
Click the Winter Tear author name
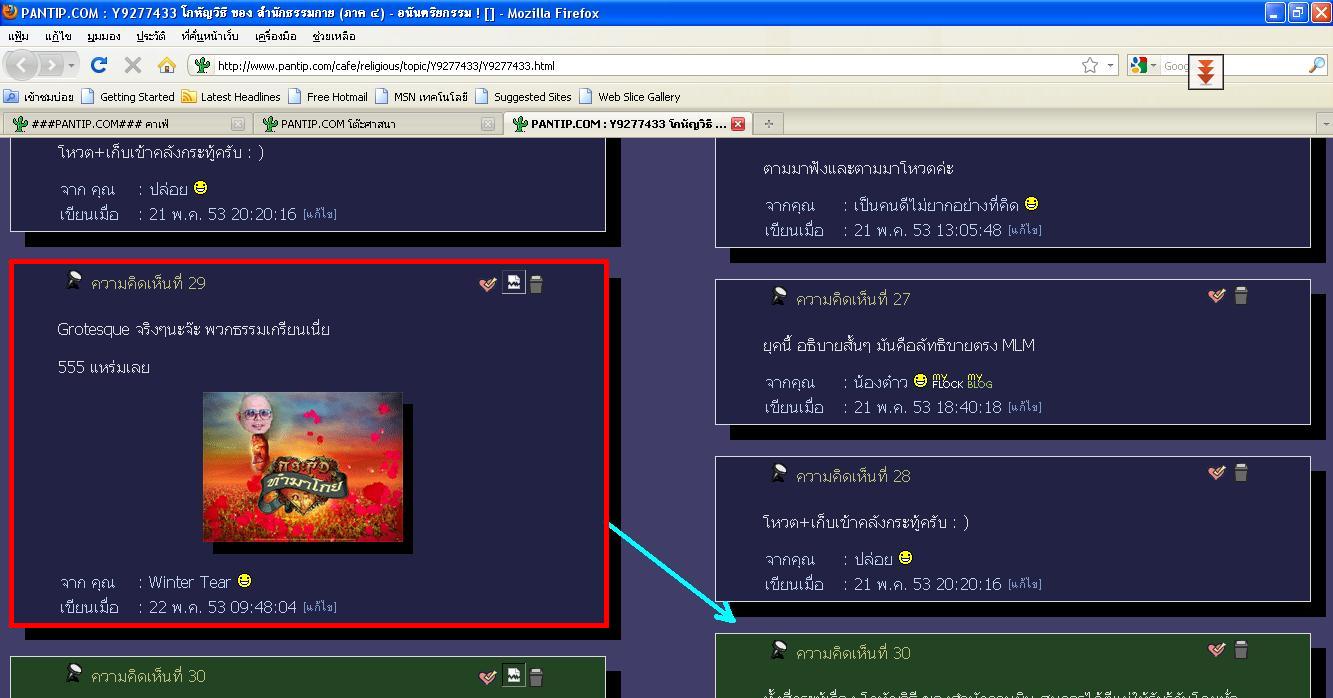point(190,581)
